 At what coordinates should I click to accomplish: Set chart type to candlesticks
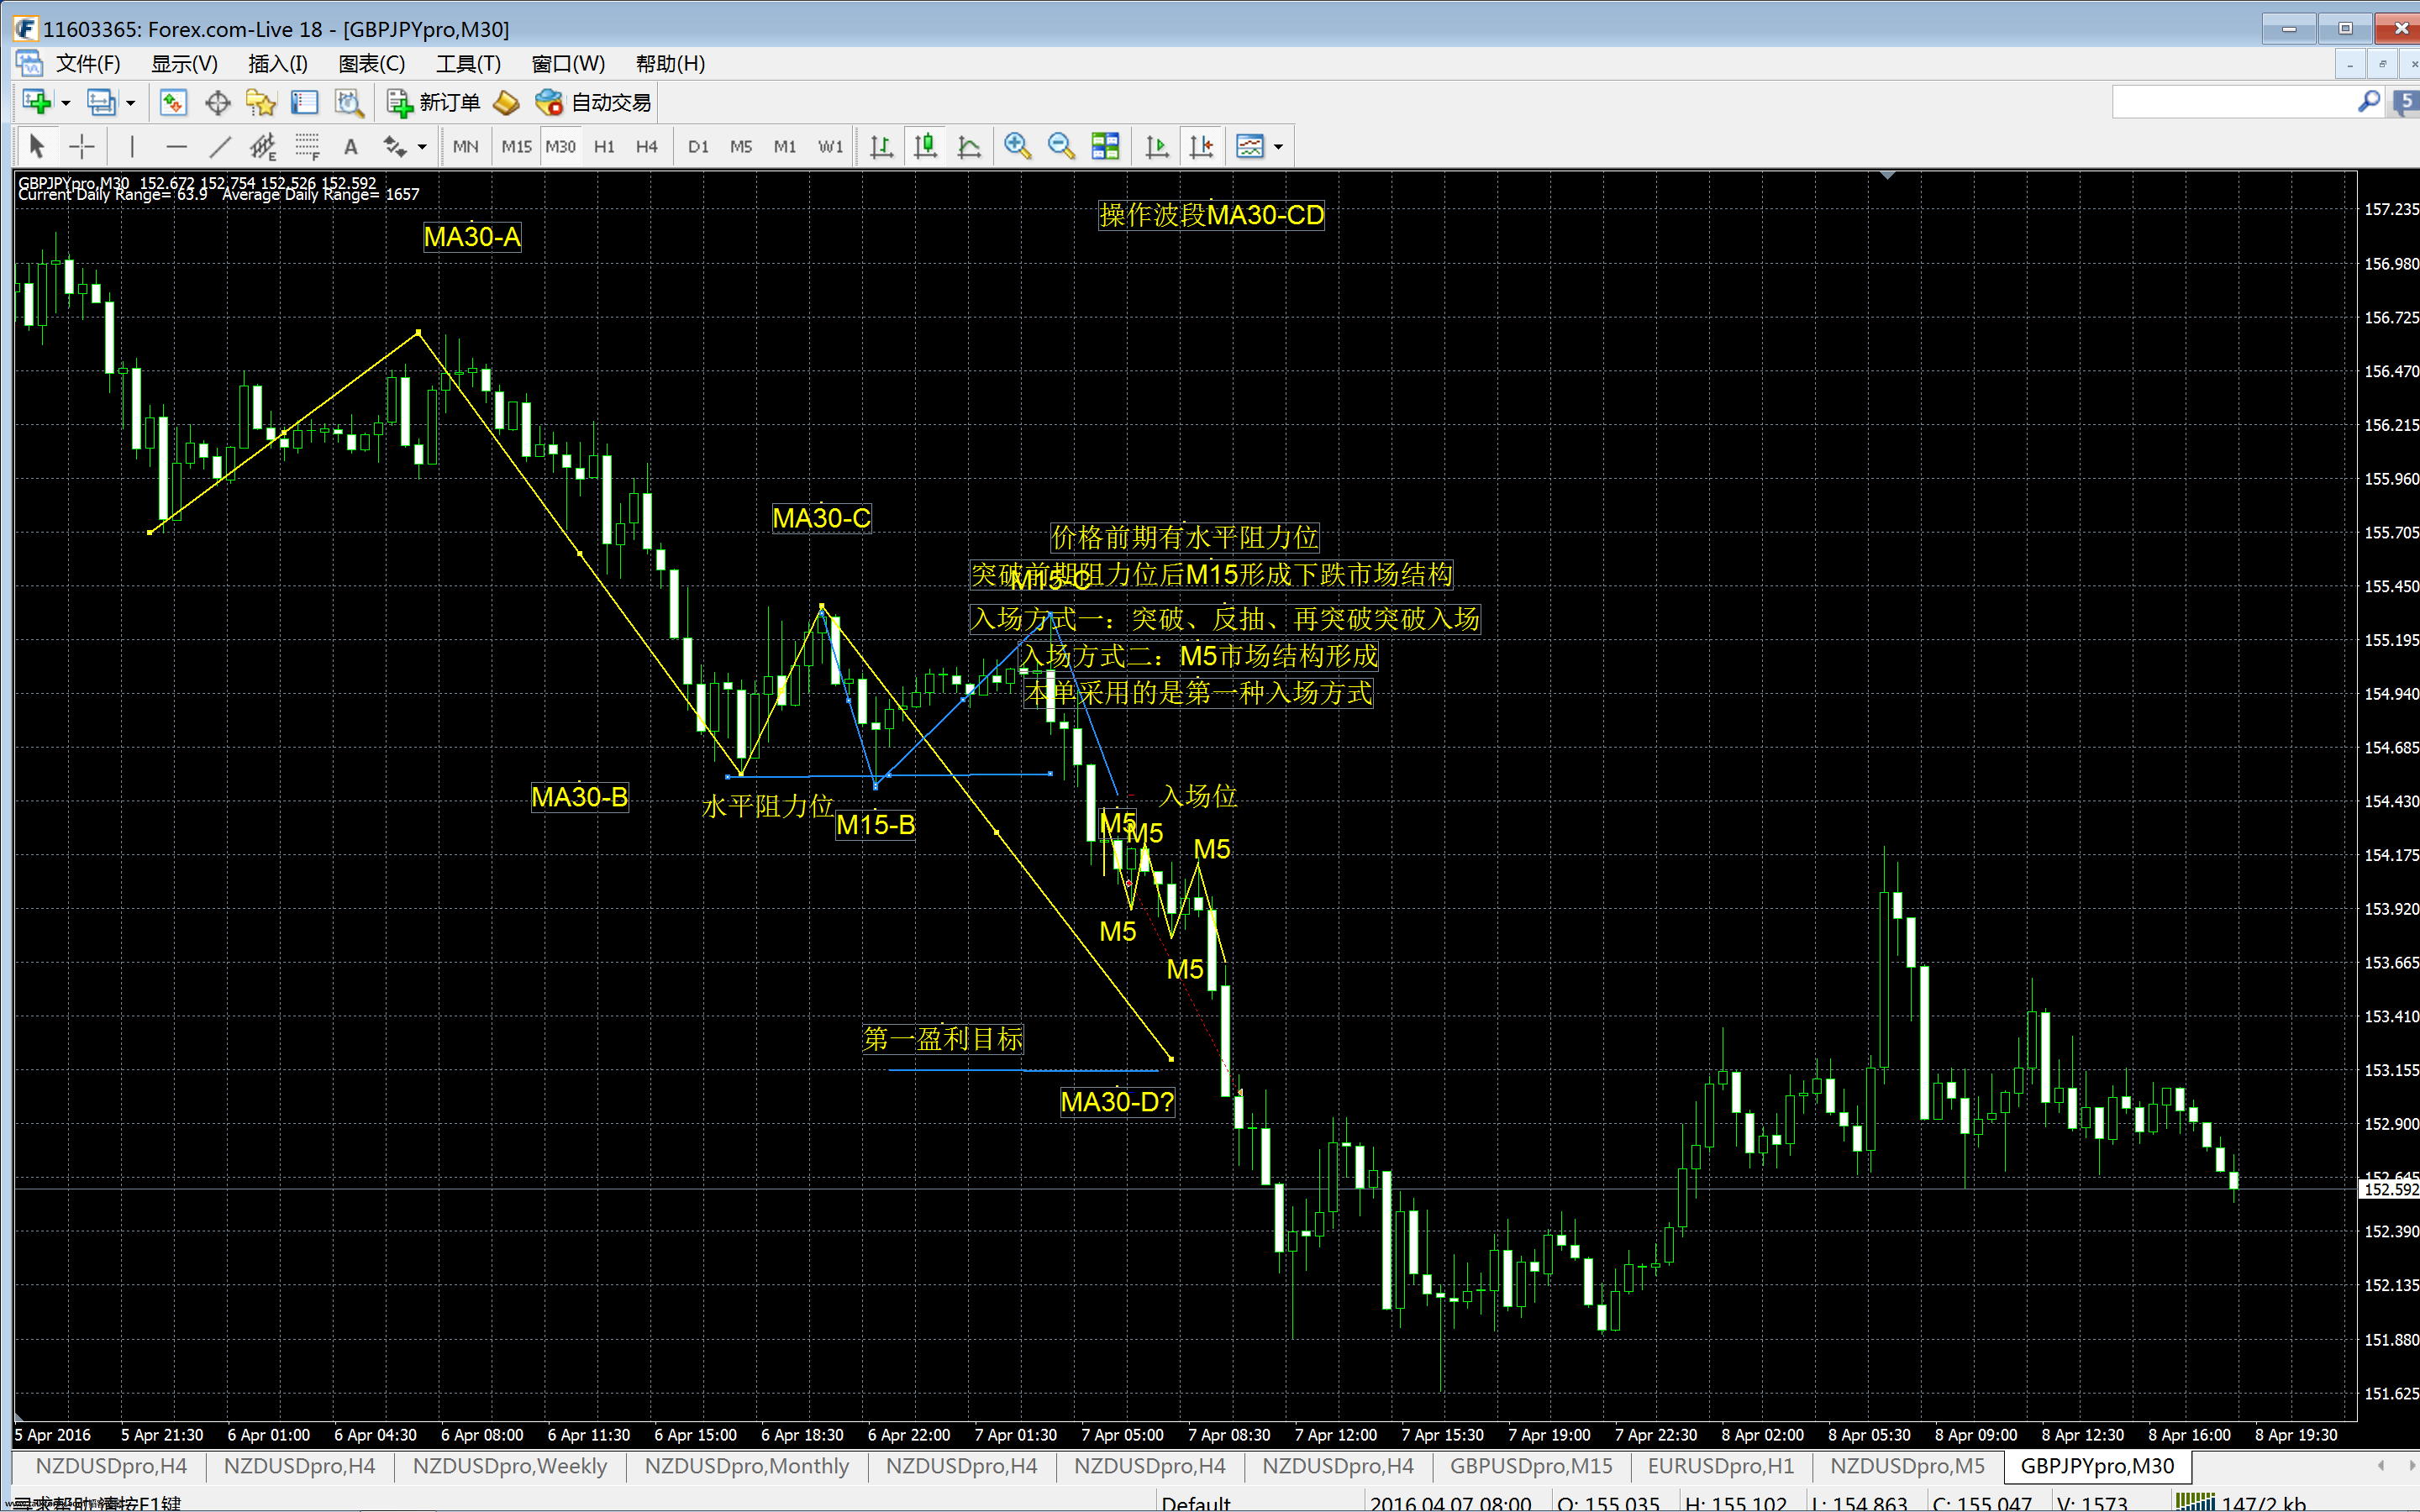click(925, 146)
